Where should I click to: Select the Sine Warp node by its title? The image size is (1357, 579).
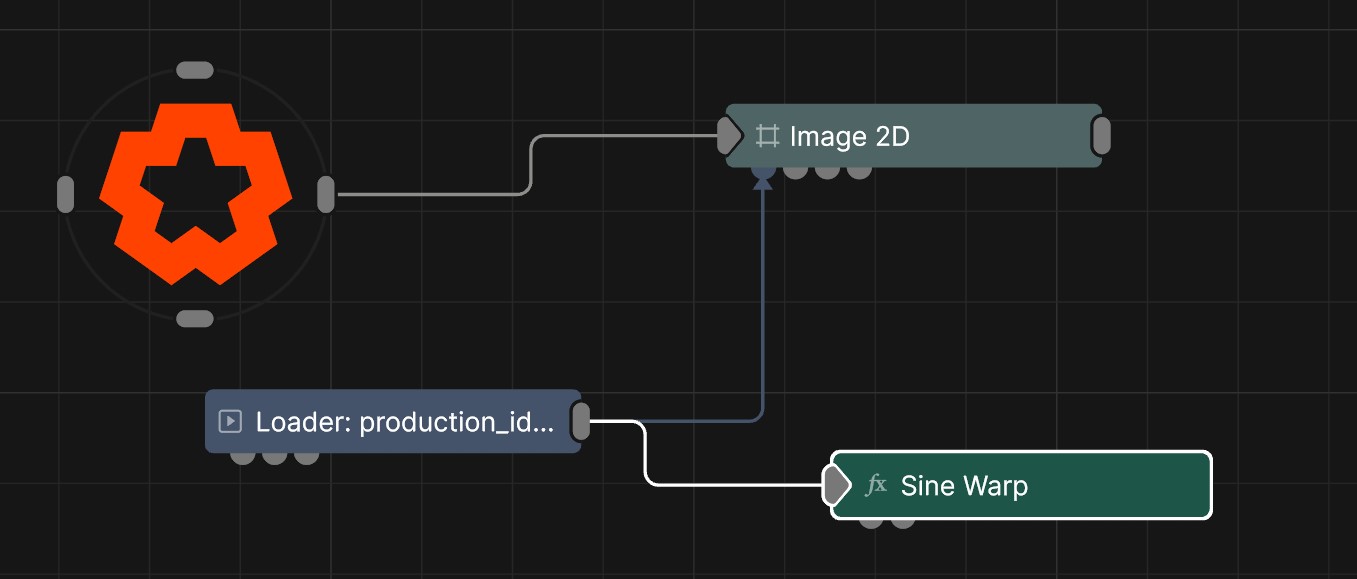pyautogui.click(x=964, y=486)
